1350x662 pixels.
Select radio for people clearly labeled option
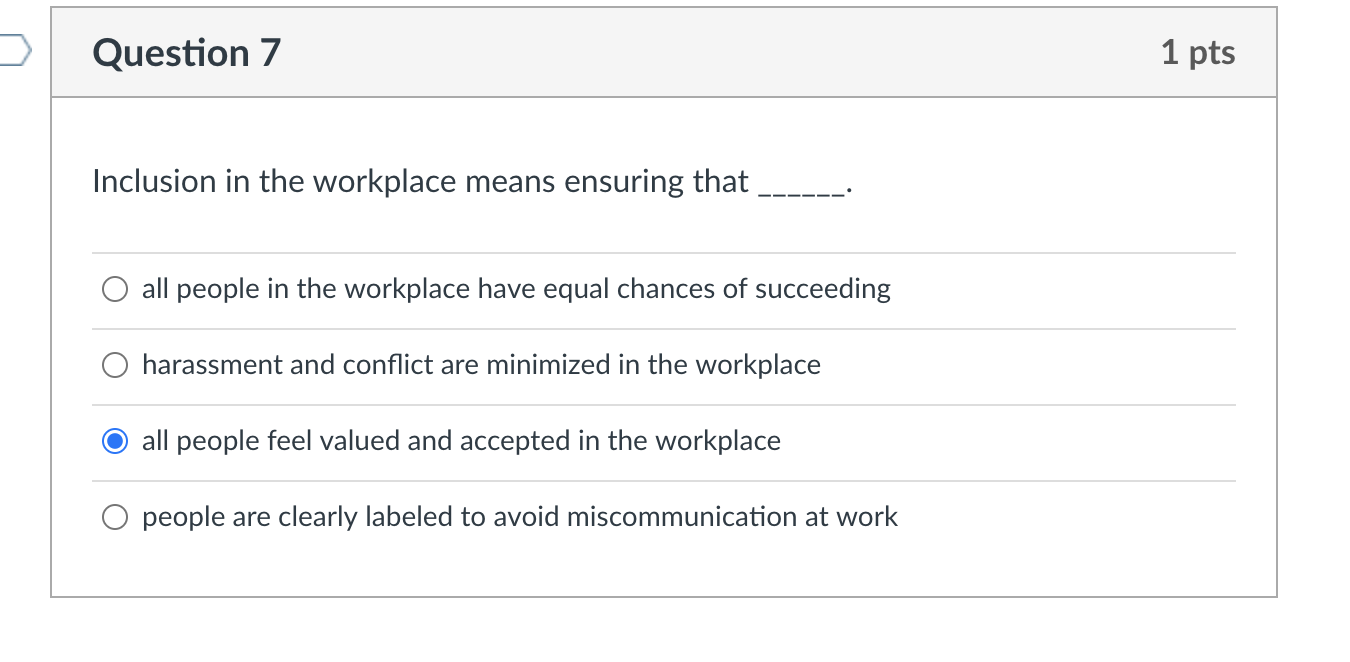[x=114, y=517]
